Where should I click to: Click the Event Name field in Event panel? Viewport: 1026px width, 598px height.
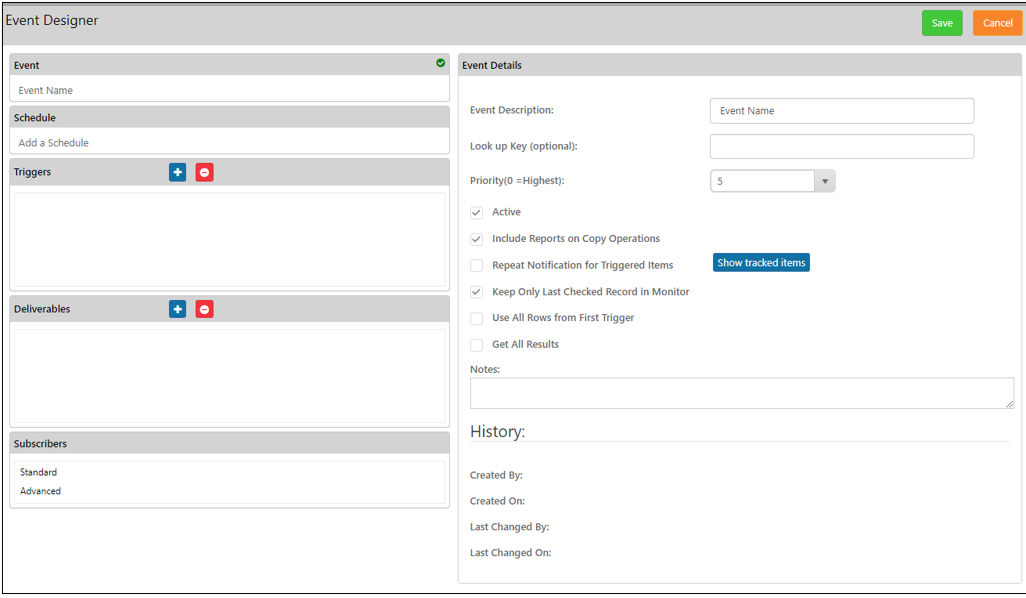(229, 90)
